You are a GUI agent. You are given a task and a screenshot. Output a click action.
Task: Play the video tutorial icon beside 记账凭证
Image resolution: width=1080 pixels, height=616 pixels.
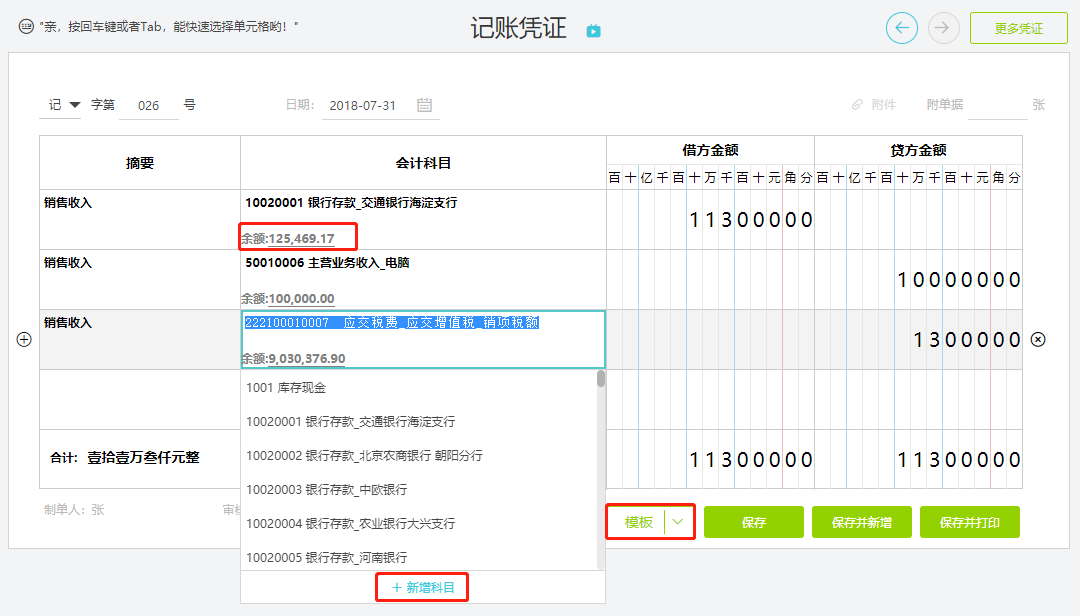click(x=594, y=31)
